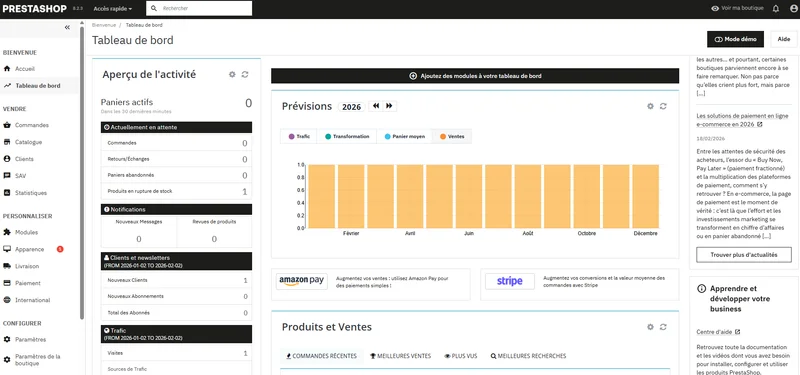800x375 pixels.
Task: Focus the Rechercher search field
Action: click(x=199, y=9)
